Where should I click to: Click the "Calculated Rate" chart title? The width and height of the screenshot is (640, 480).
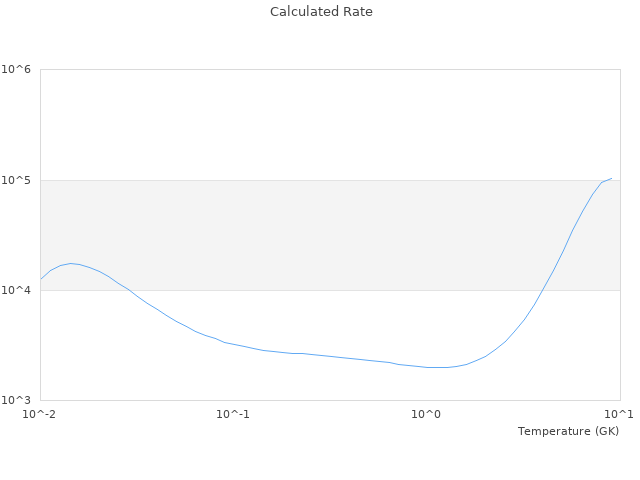point(320,12)
